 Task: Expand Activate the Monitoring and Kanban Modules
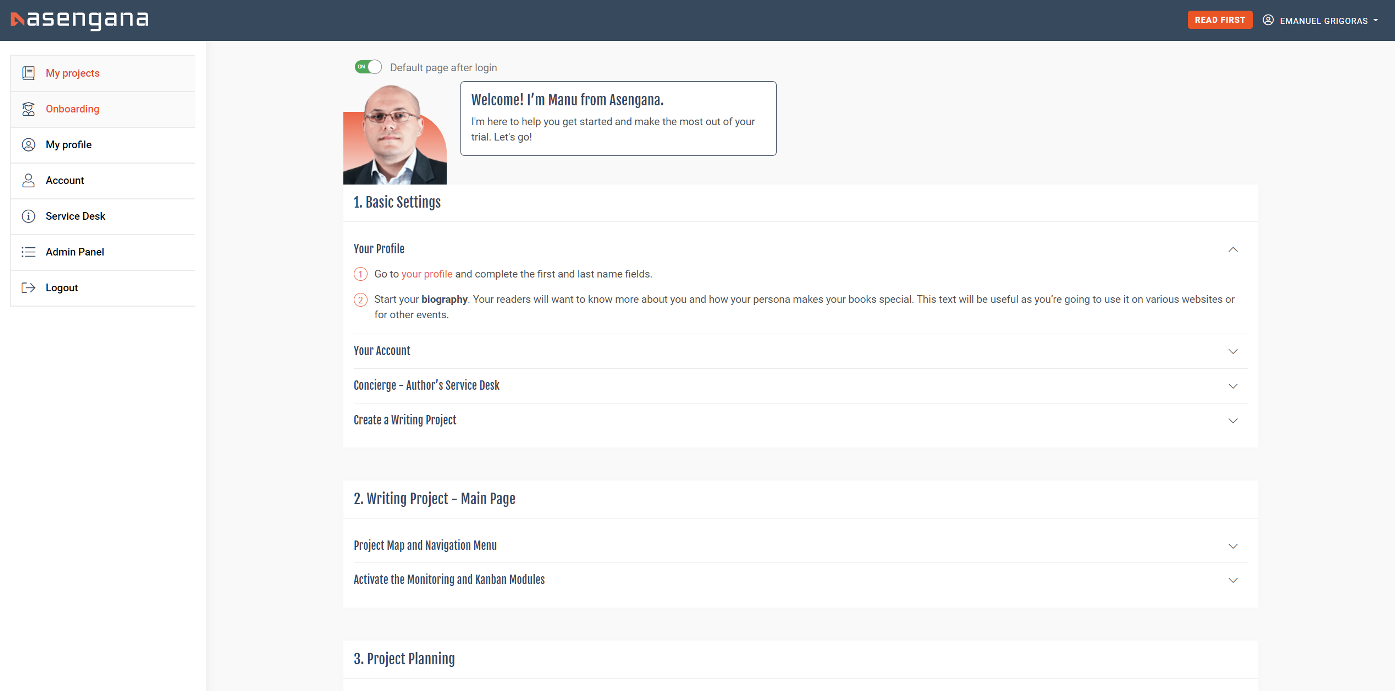tap(1233, 580)
